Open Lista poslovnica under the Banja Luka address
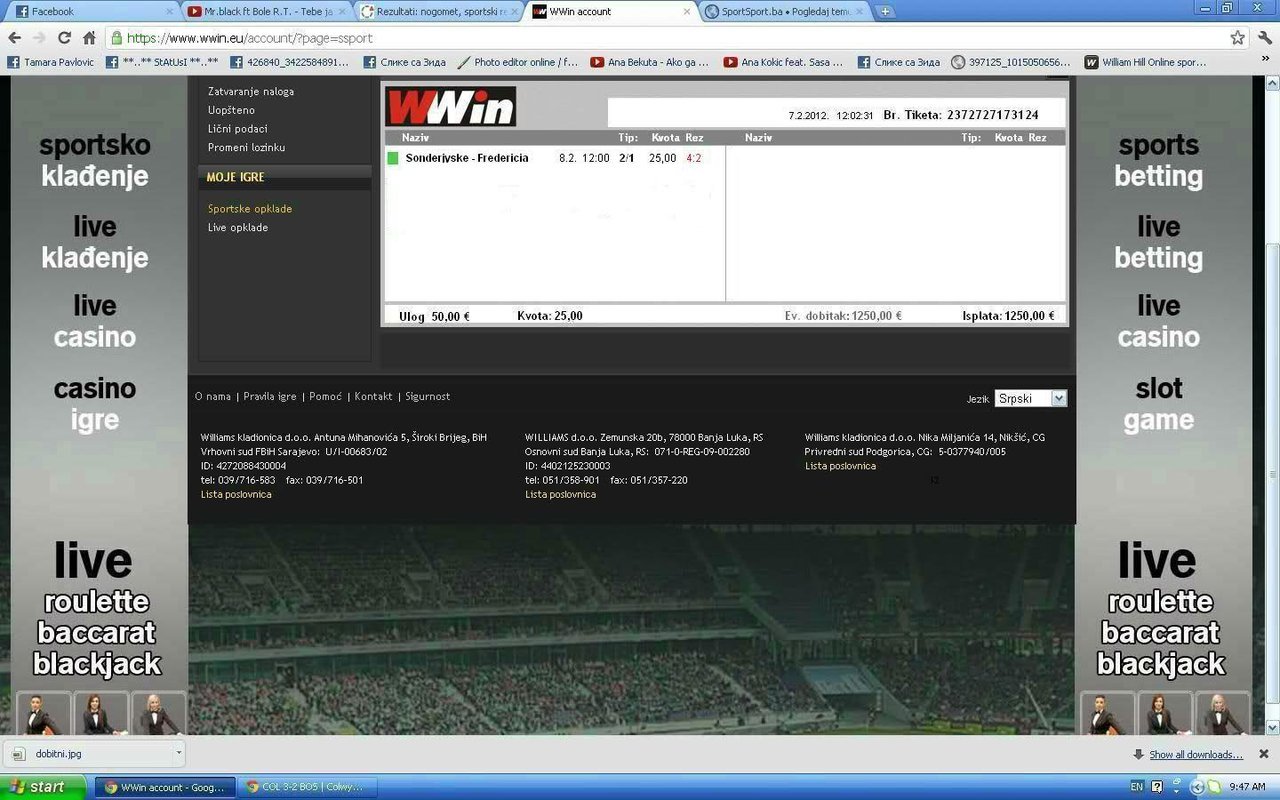This screenshot has height=800, width=1280. coord(561,495)
